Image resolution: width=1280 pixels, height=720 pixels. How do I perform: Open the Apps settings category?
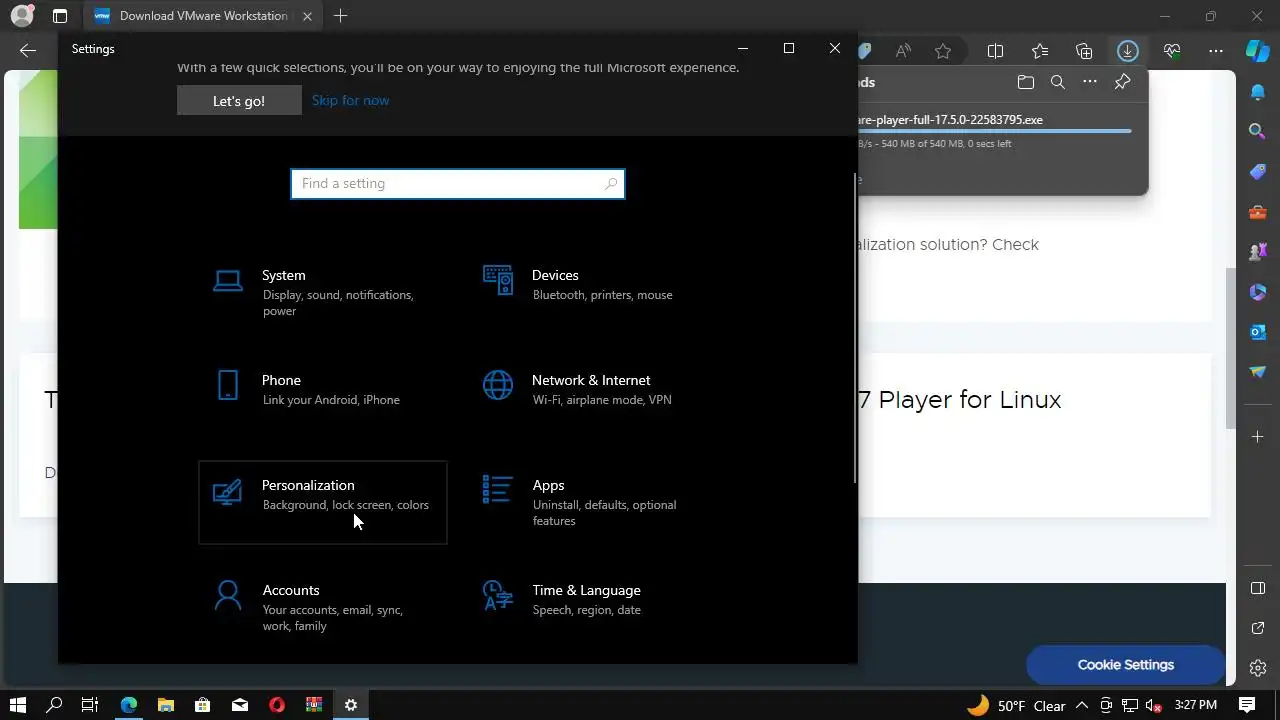click(x=592, y=502)
